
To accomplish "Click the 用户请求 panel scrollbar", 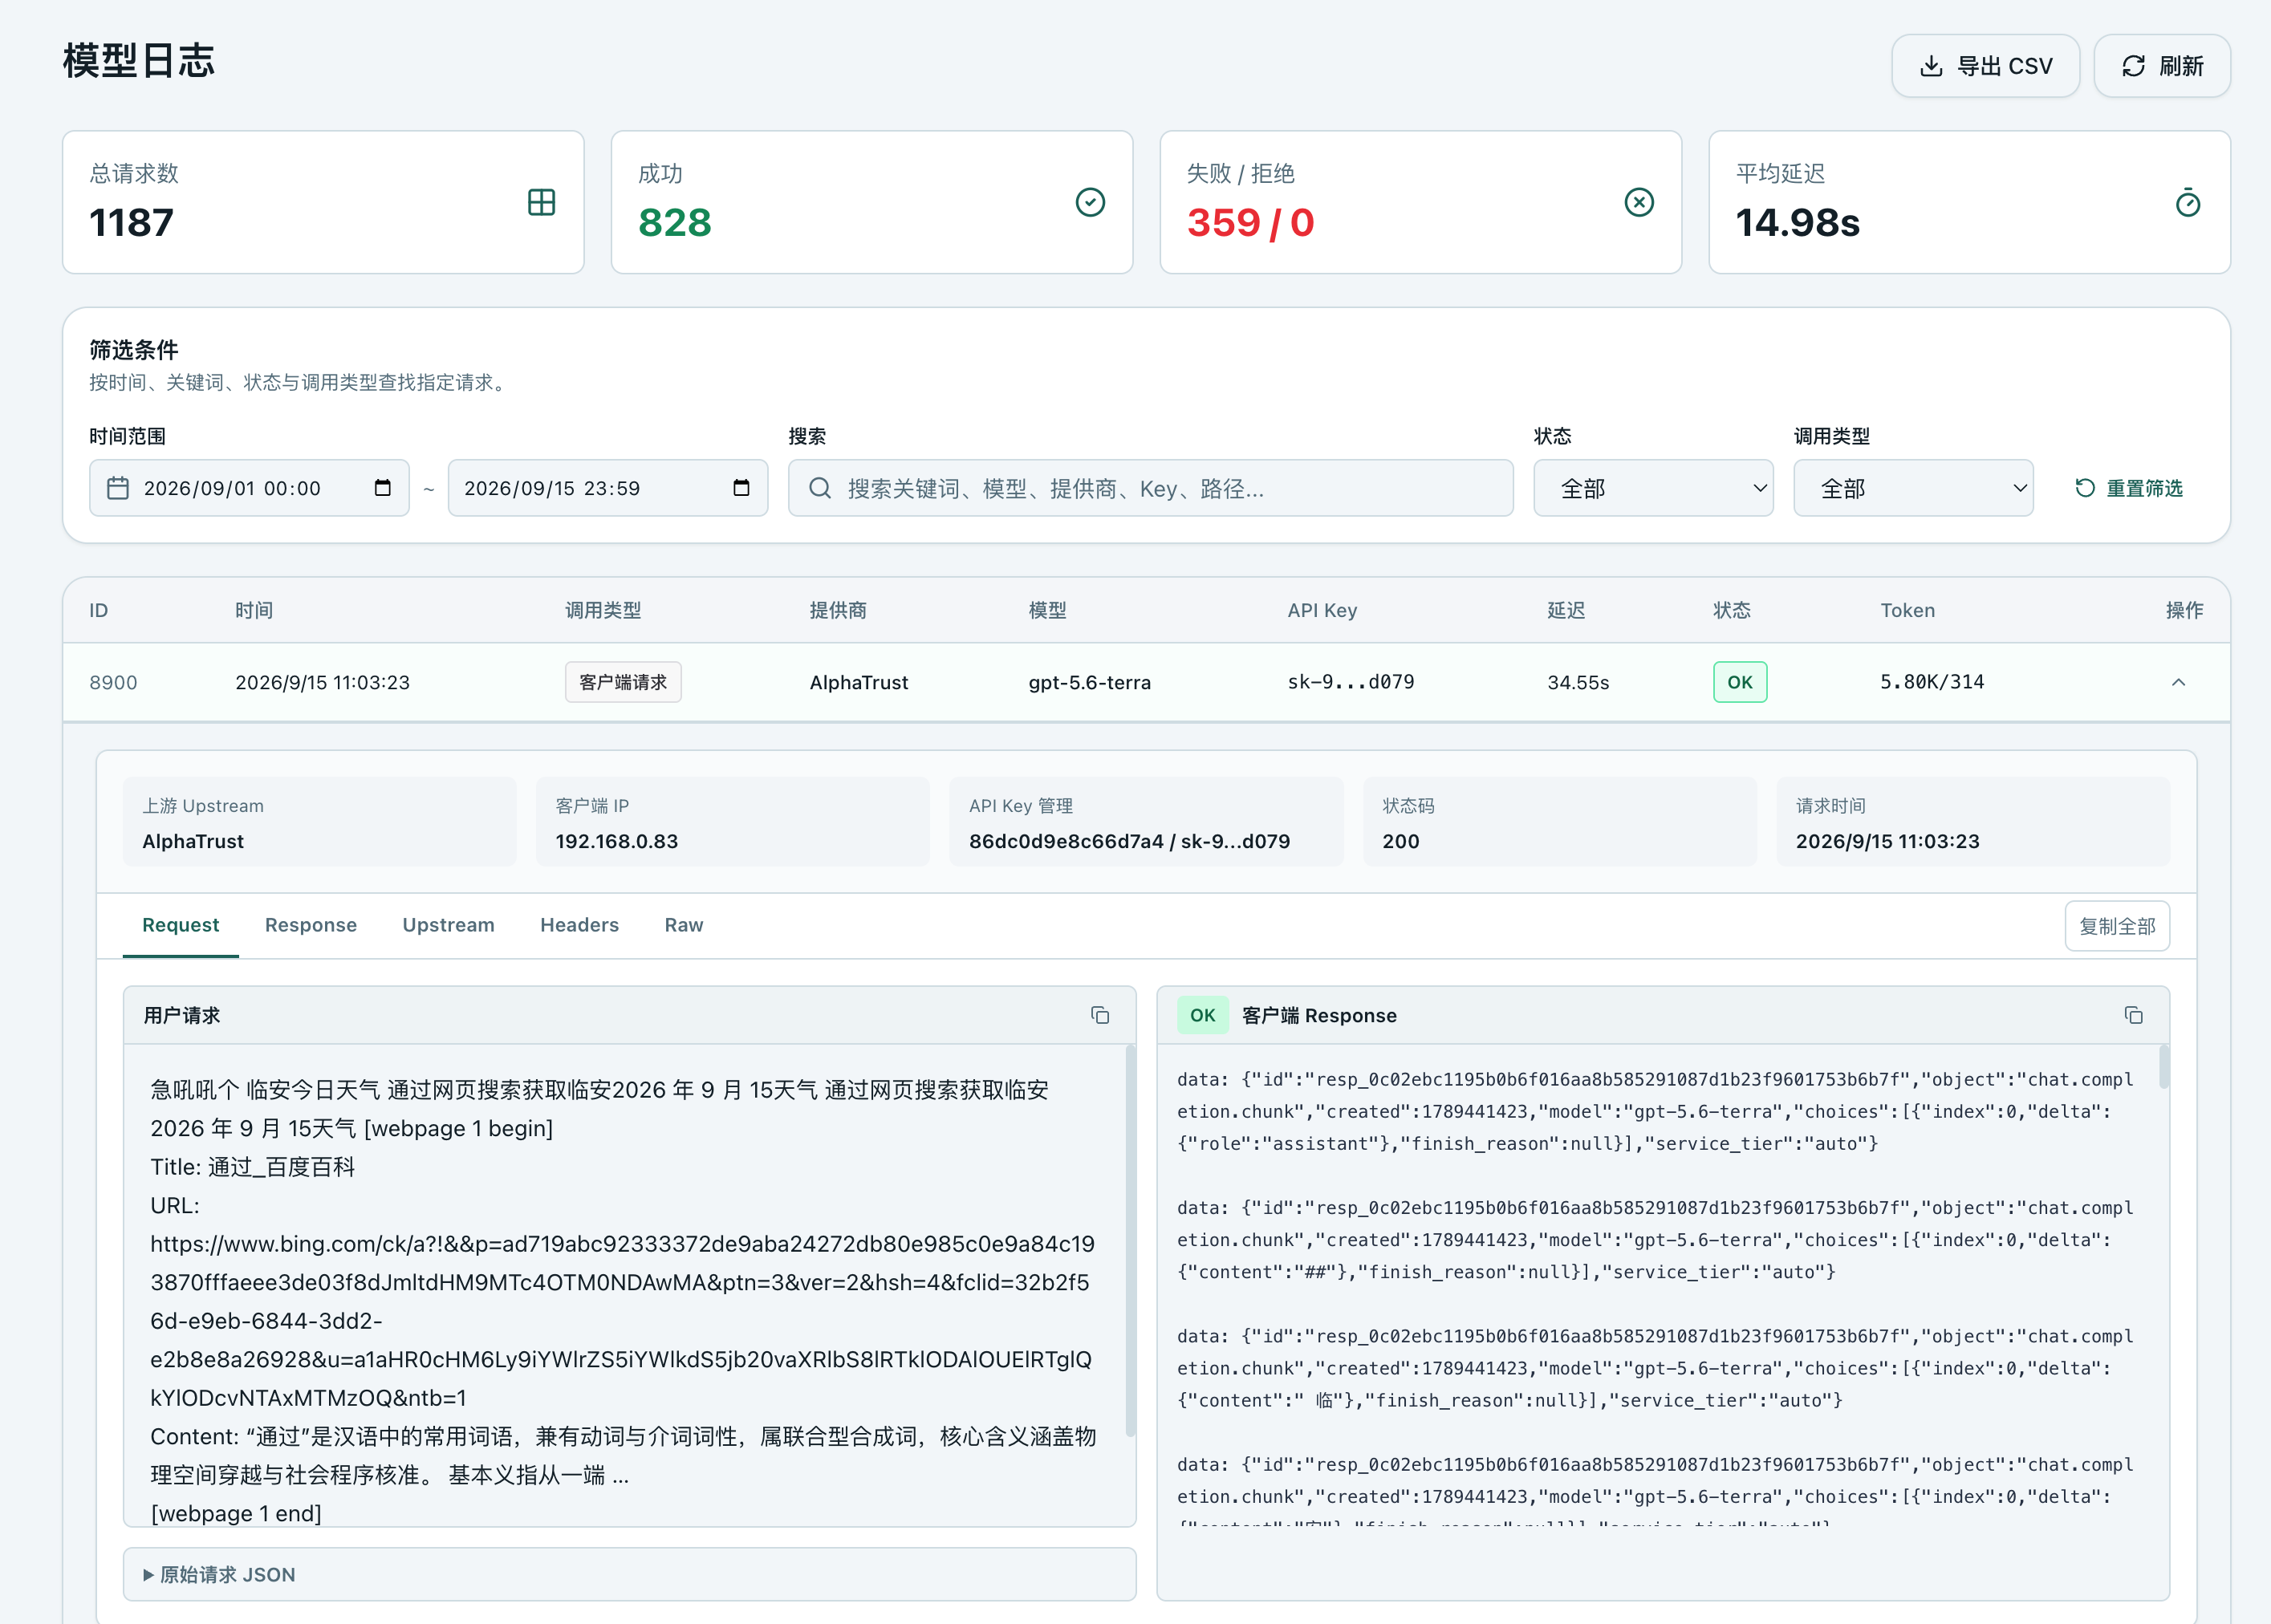I will [1130, 1240].
